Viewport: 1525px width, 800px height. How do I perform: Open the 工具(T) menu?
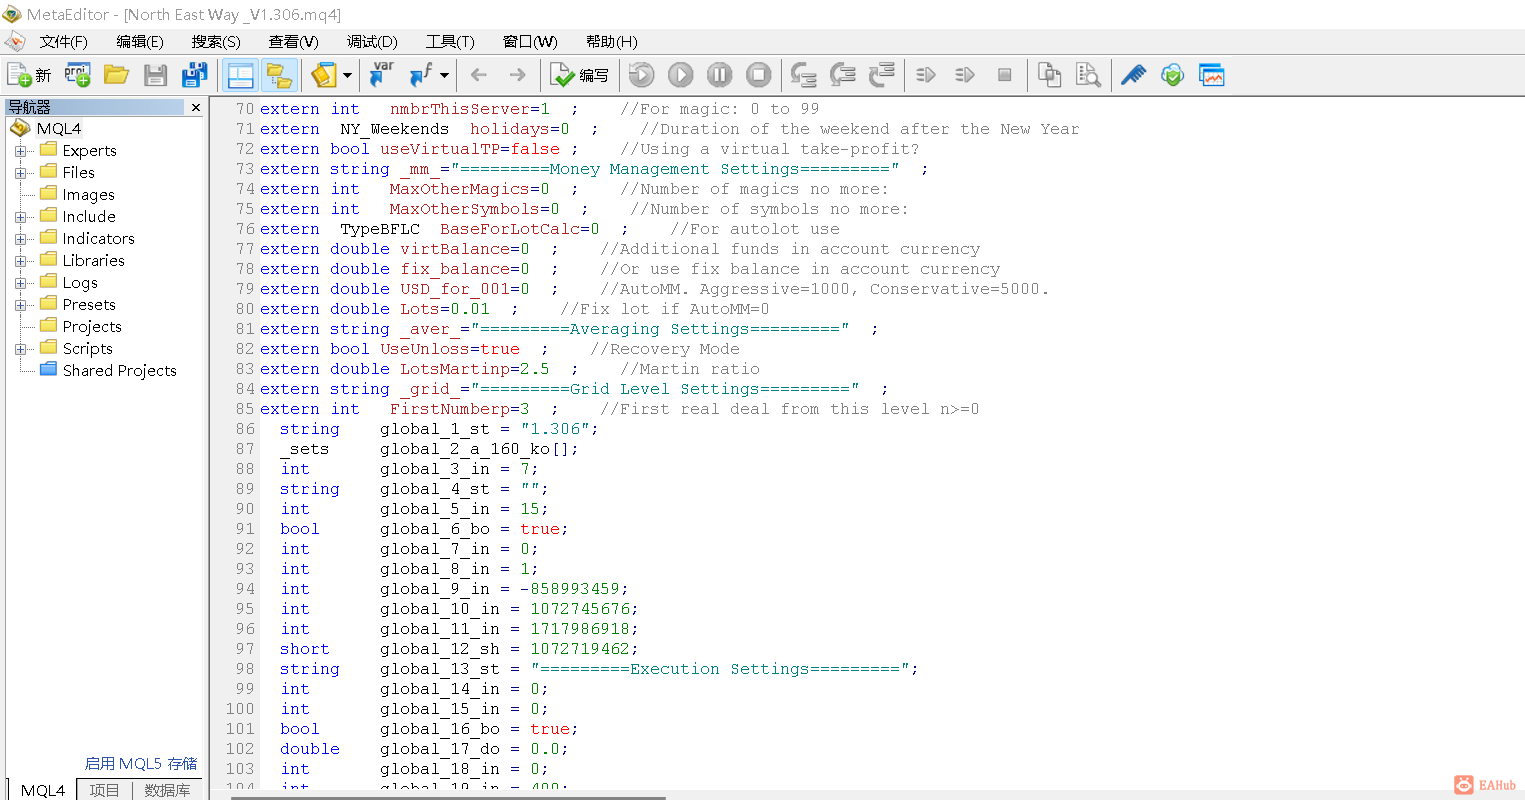(x=450, y=41)
